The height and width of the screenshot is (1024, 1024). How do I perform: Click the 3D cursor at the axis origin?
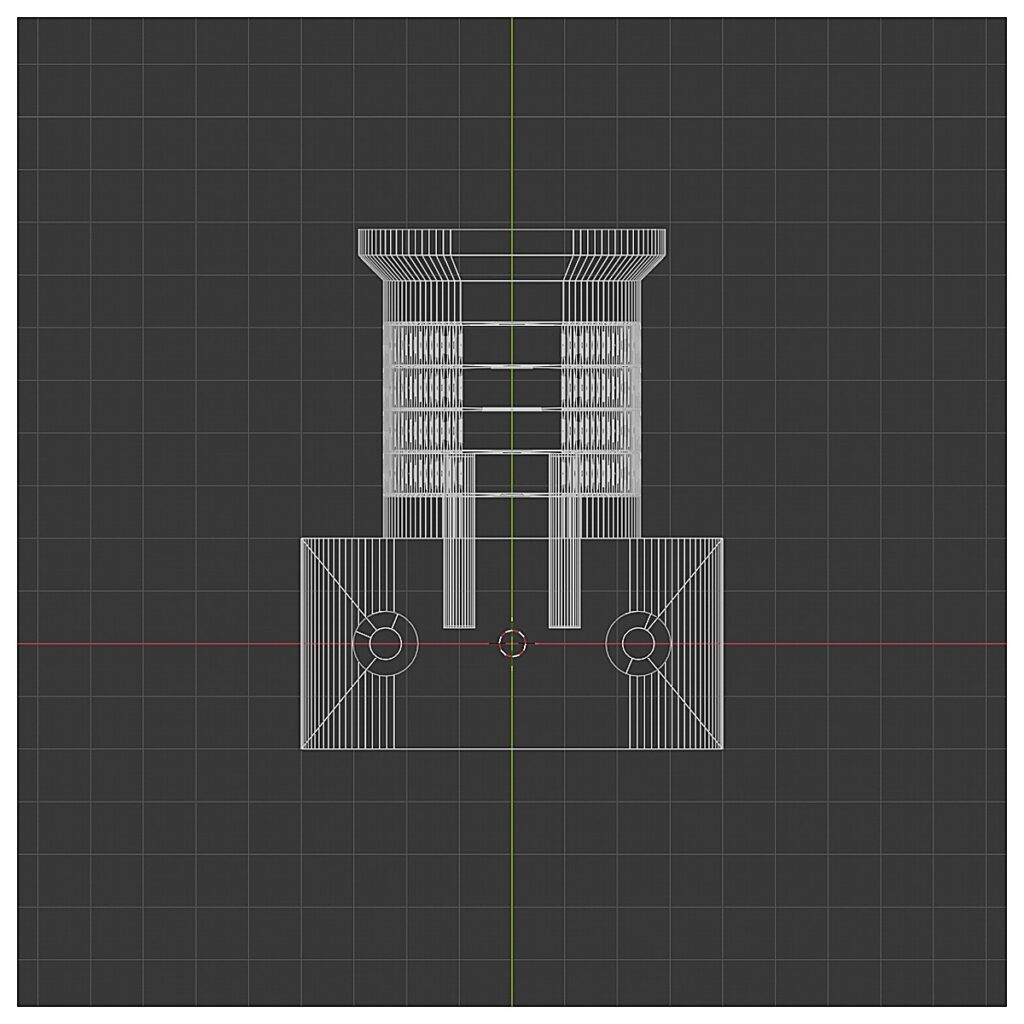click(x=512, y=643)
